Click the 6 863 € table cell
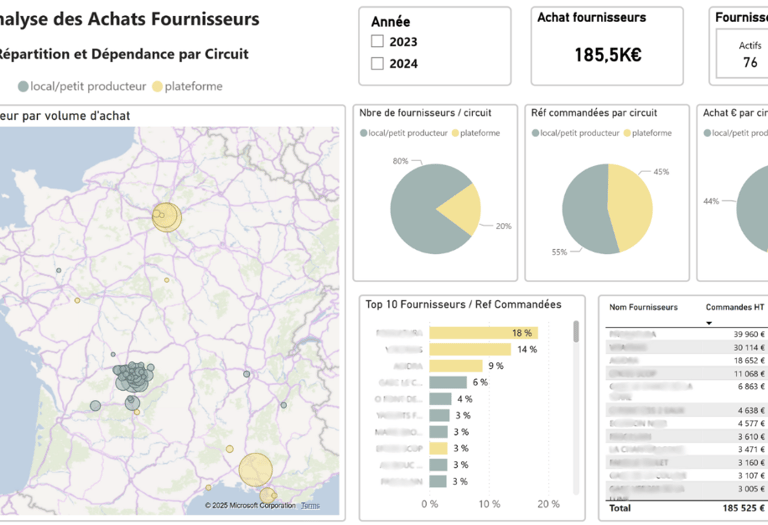The height and width of the screenshot is (525, 768). [x=751, y=386]
